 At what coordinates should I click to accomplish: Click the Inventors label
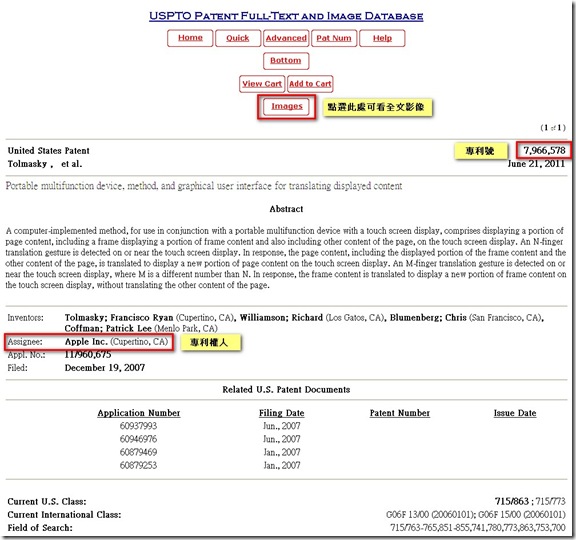pos(25,317)
